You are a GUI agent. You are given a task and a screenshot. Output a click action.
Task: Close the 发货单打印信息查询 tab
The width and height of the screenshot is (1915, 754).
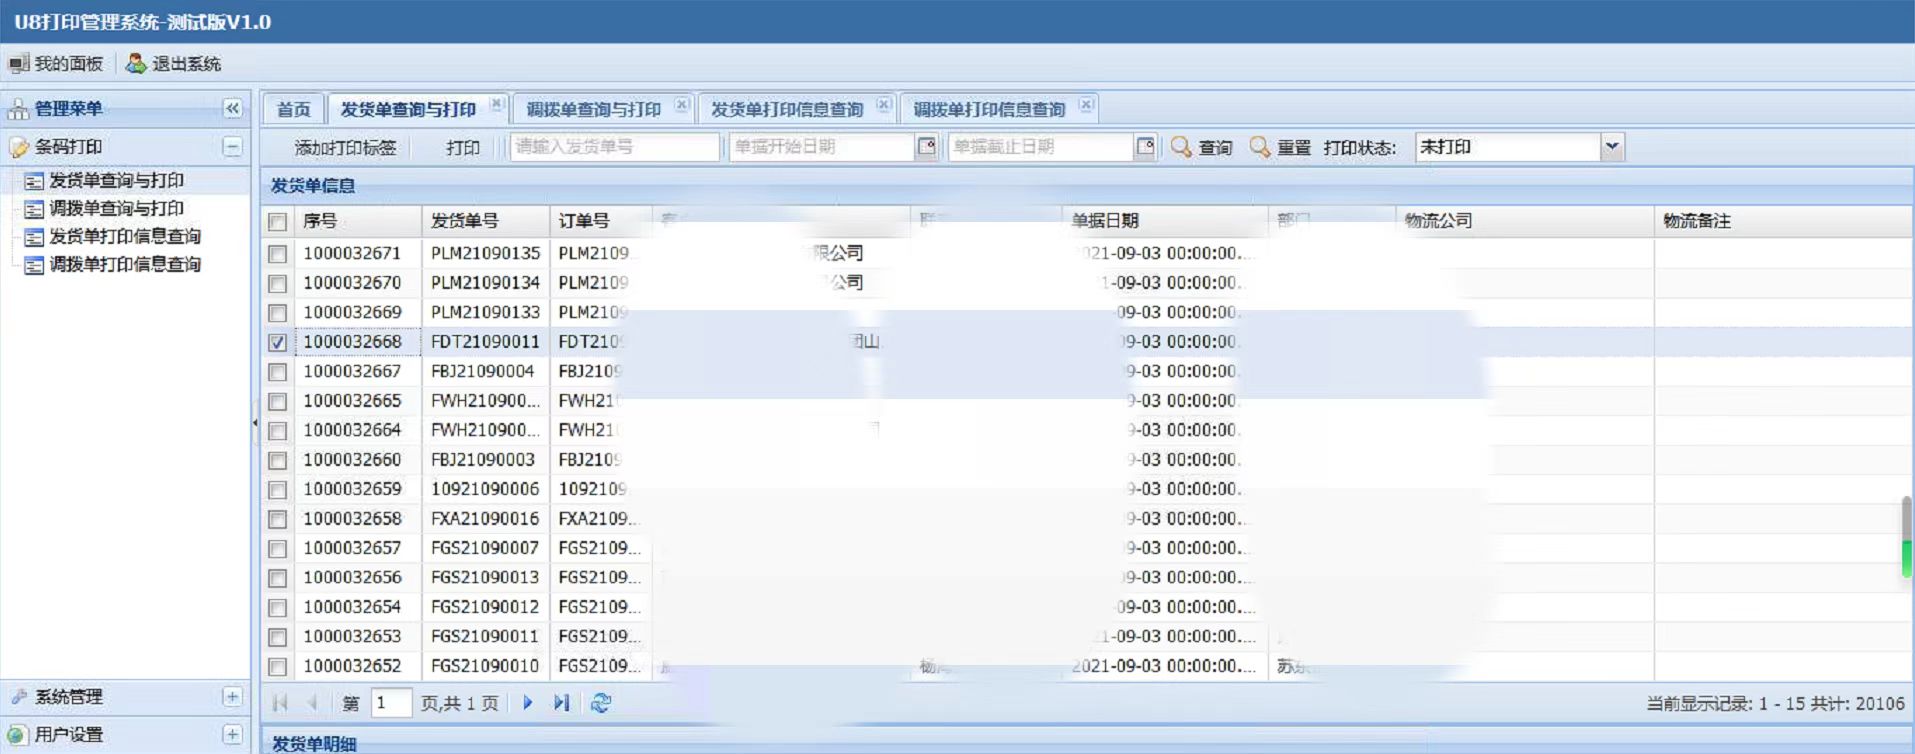(x=884, y=104)
